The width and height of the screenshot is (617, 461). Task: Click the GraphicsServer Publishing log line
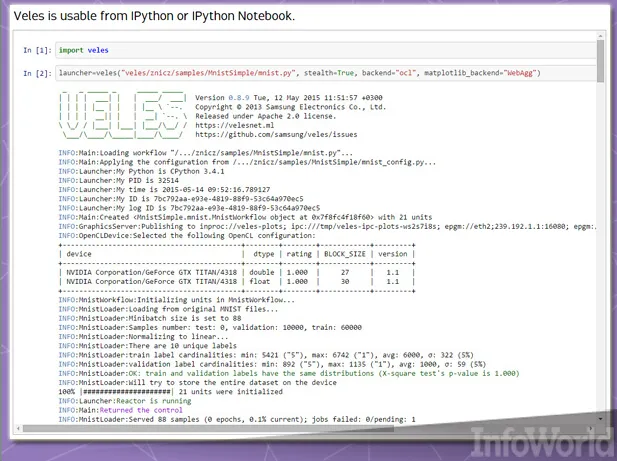pos(327,227)
